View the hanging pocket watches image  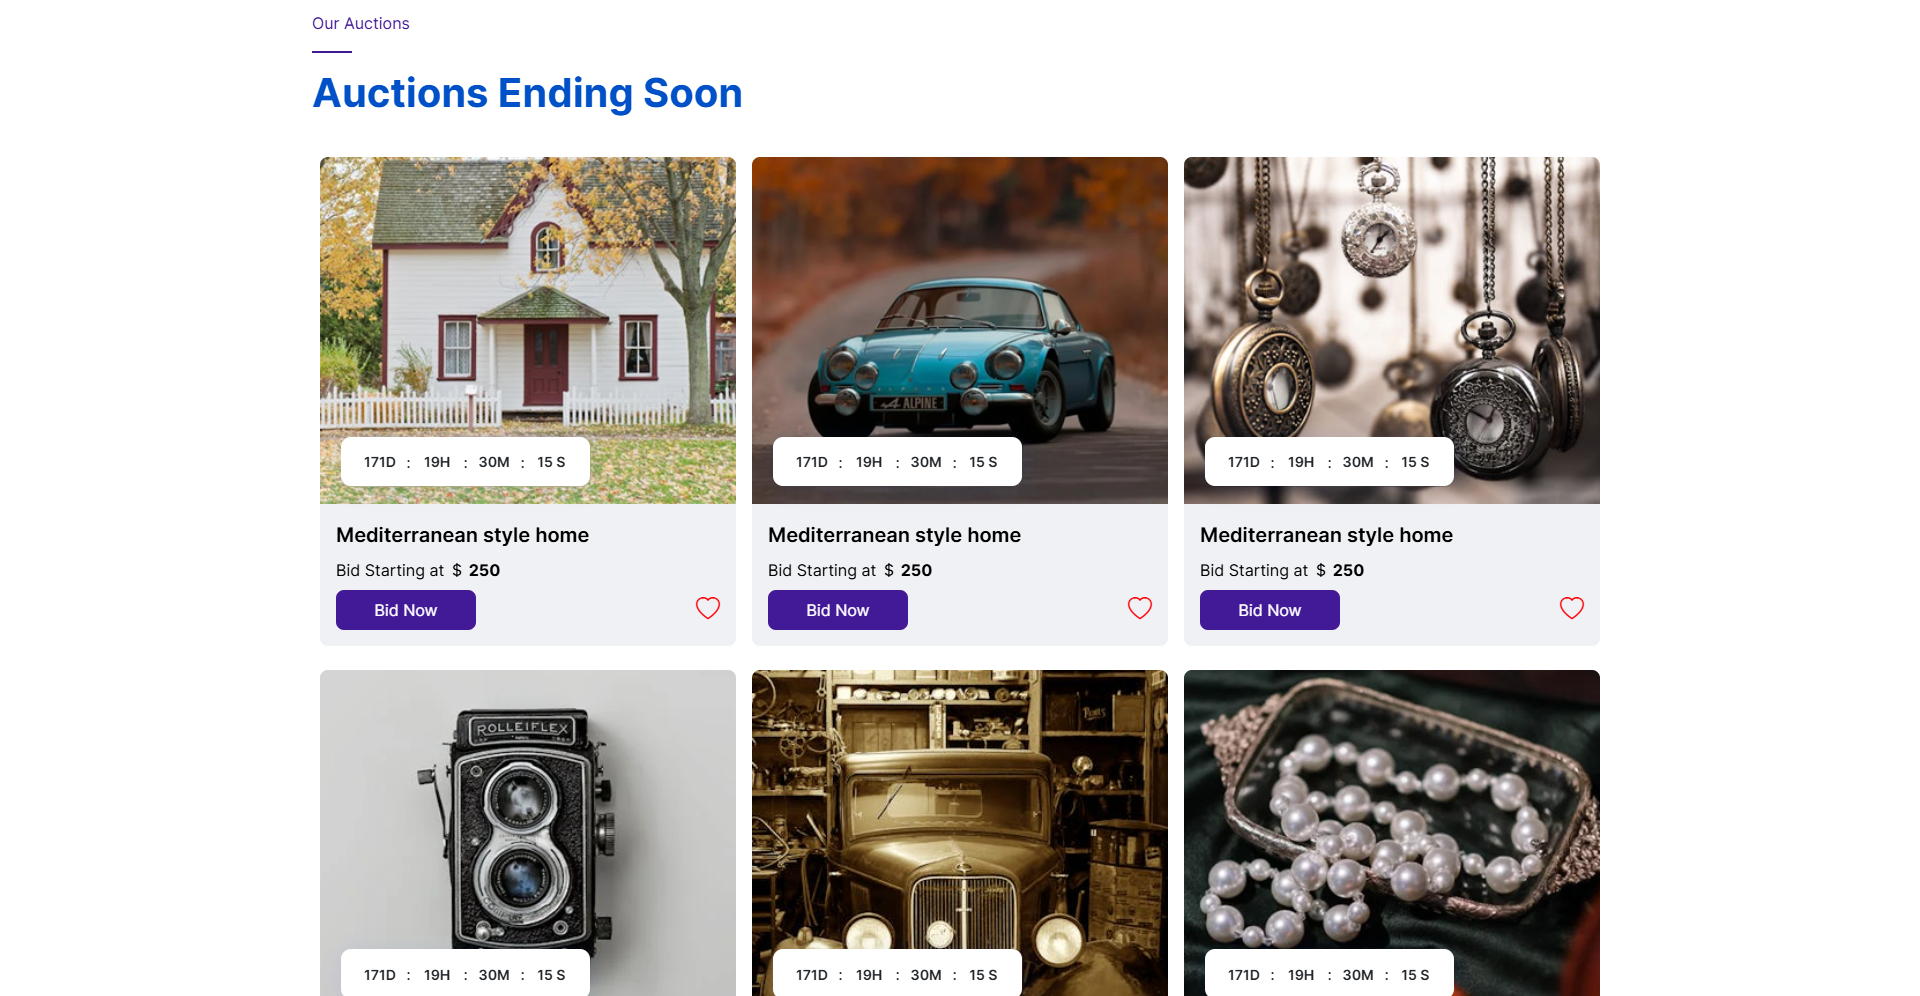tap(1392, 300)
